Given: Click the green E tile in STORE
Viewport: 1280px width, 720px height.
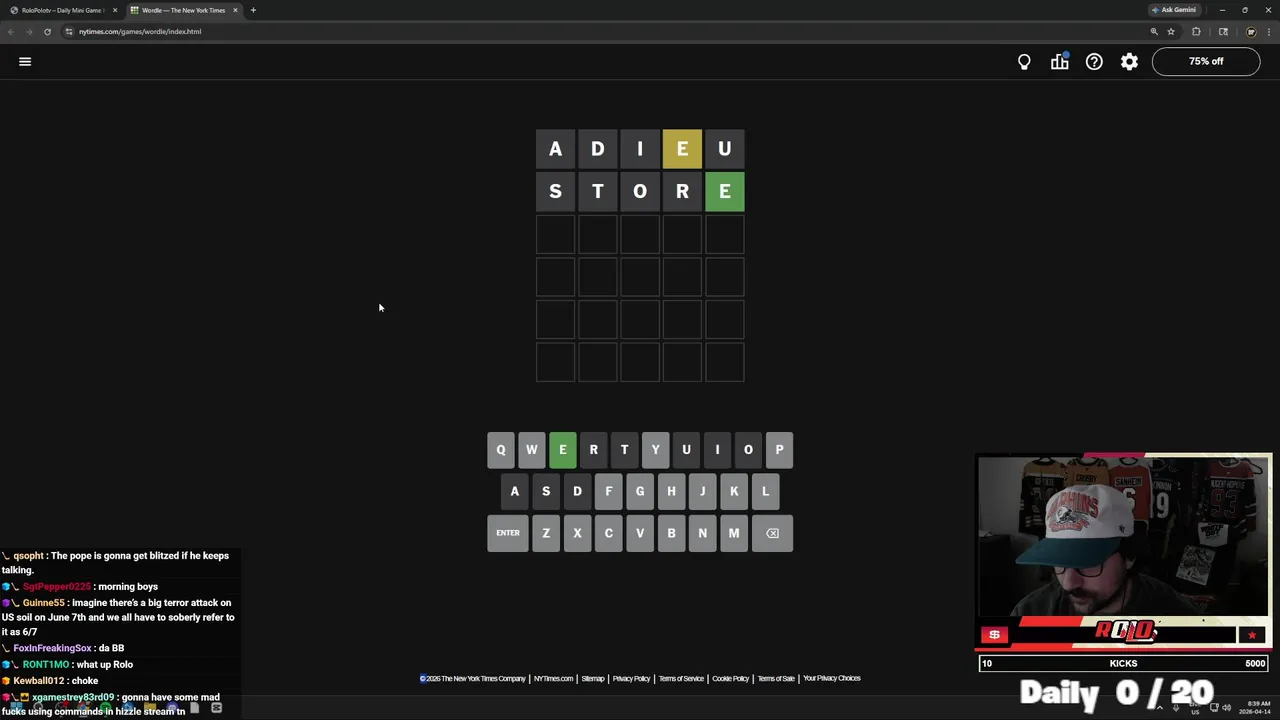Looking at the screenshot, I should (x=725, y=191).
